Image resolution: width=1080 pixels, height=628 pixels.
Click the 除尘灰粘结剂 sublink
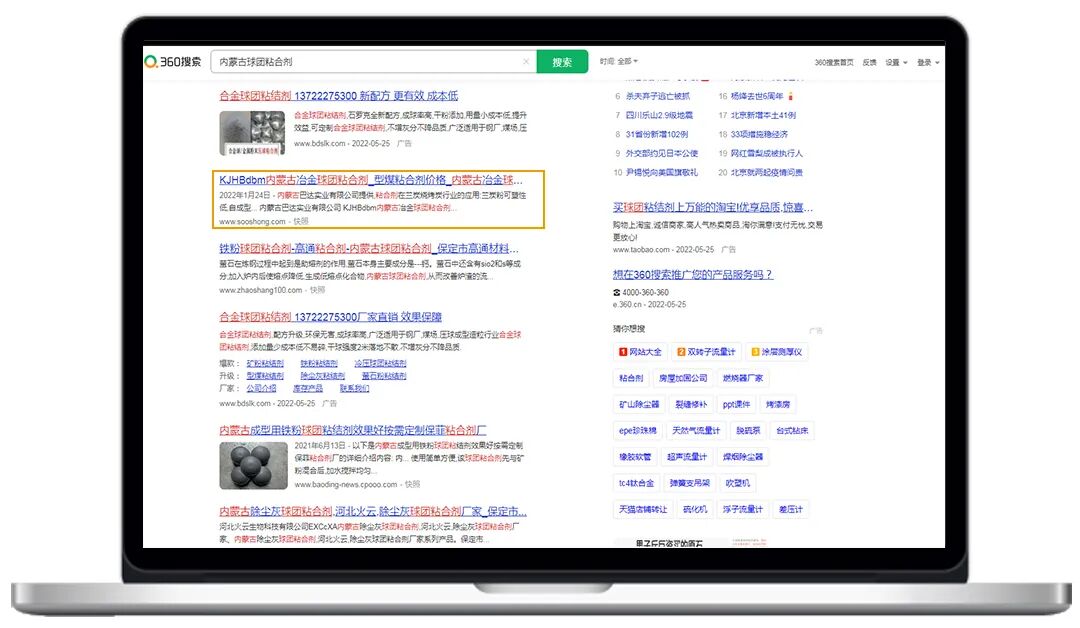point(322,375)
